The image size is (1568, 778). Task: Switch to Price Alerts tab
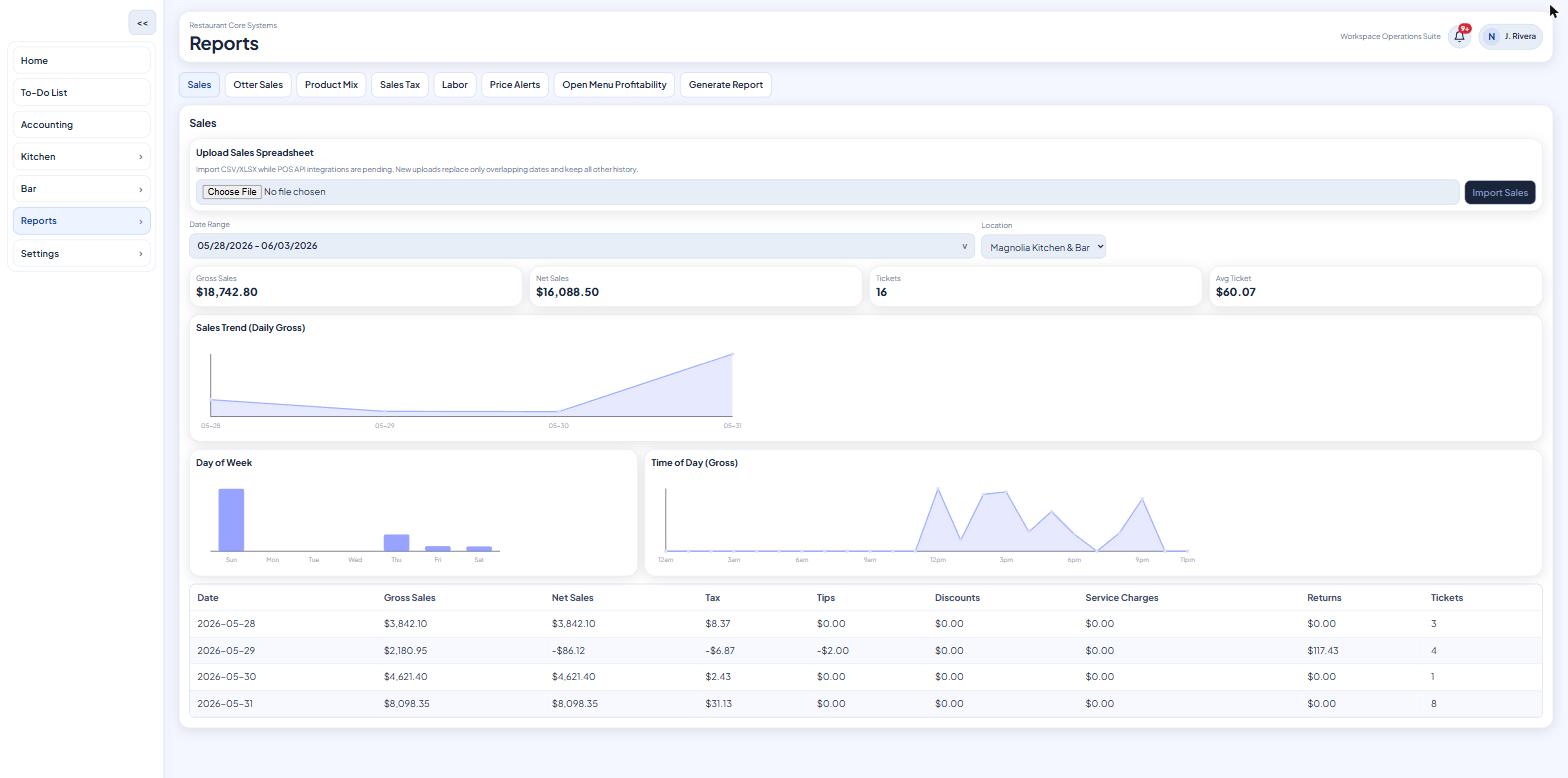tap(515, 85)
